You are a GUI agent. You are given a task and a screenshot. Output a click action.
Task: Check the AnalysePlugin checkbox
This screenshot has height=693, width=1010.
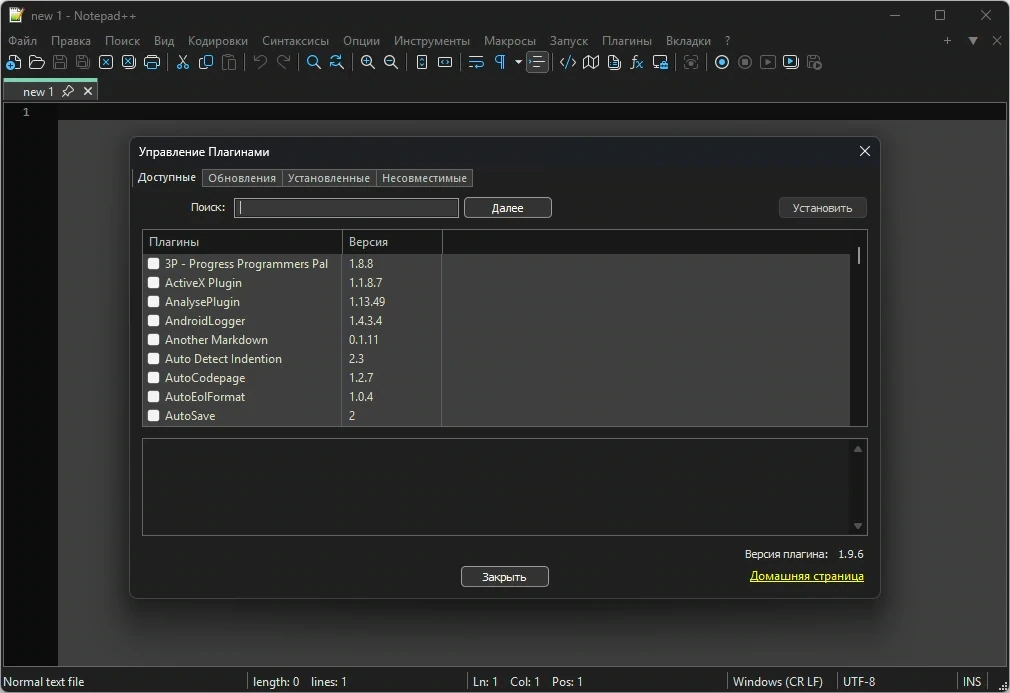click(x=153, y=301)
